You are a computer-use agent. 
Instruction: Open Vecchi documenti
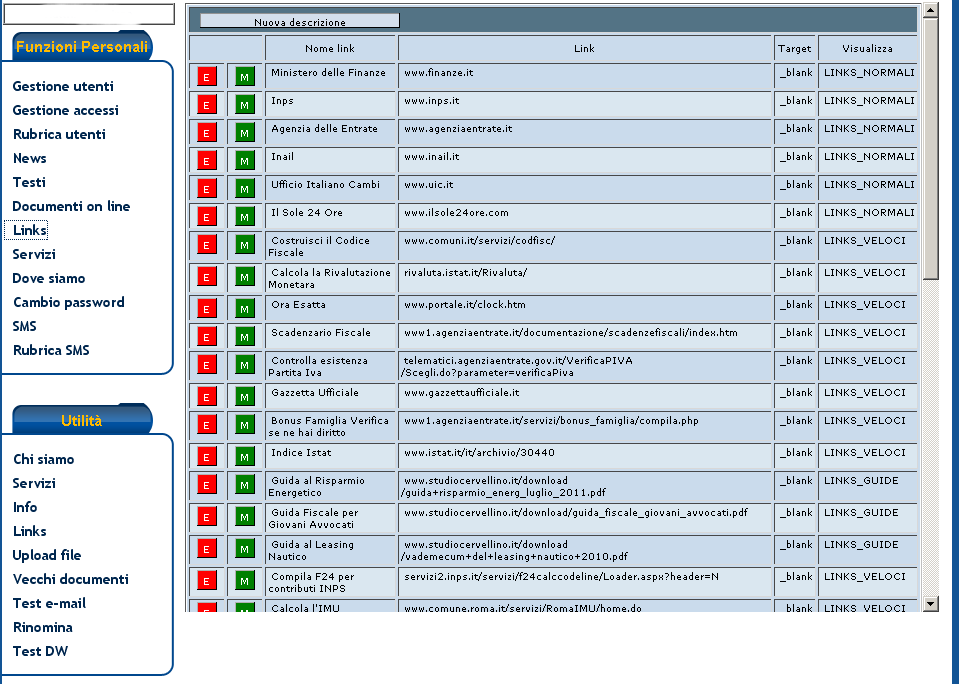pos(70,579)
